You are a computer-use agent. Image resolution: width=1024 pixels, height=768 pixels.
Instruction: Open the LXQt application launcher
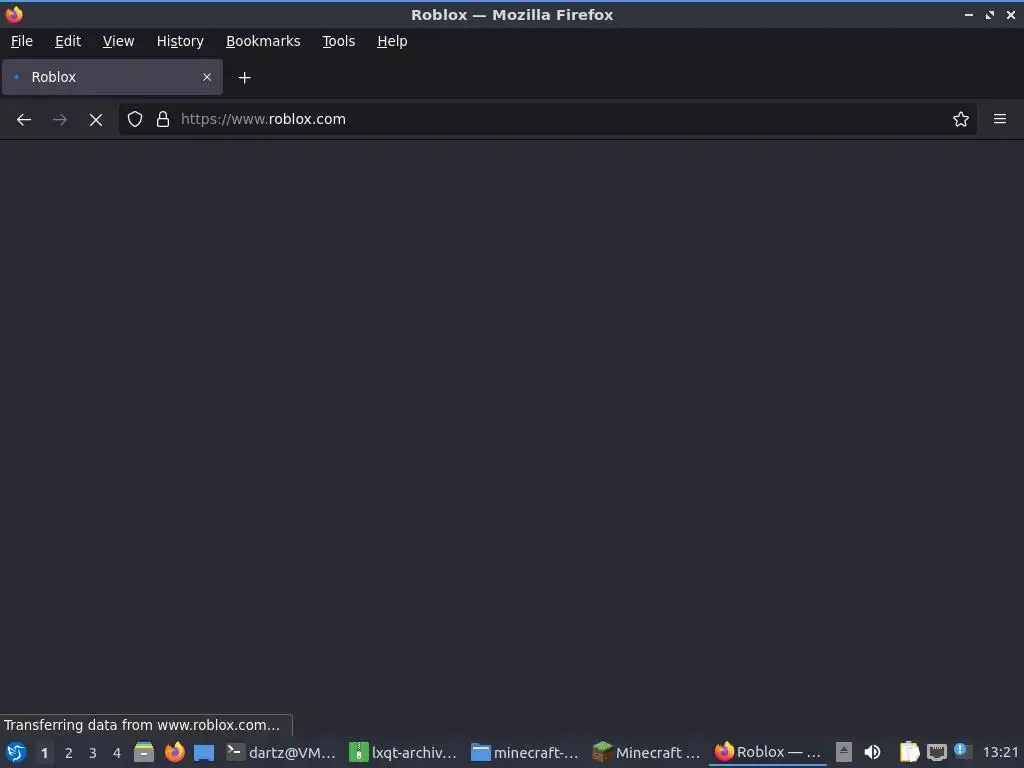[15, 752]
